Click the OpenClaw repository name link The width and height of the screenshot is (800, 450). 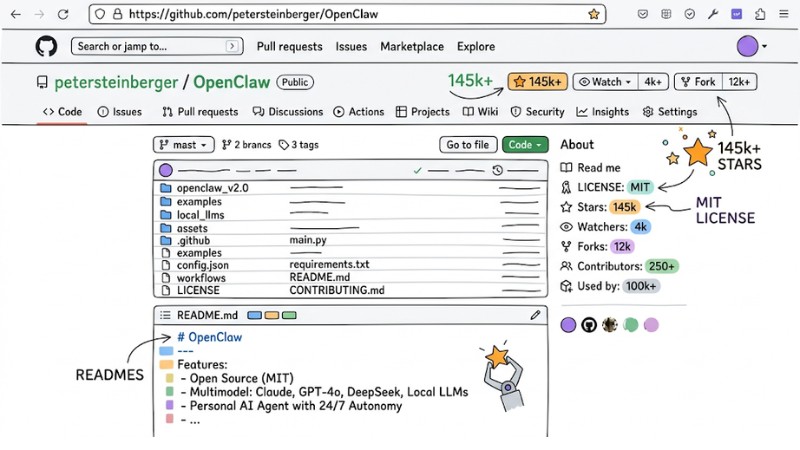232,82
